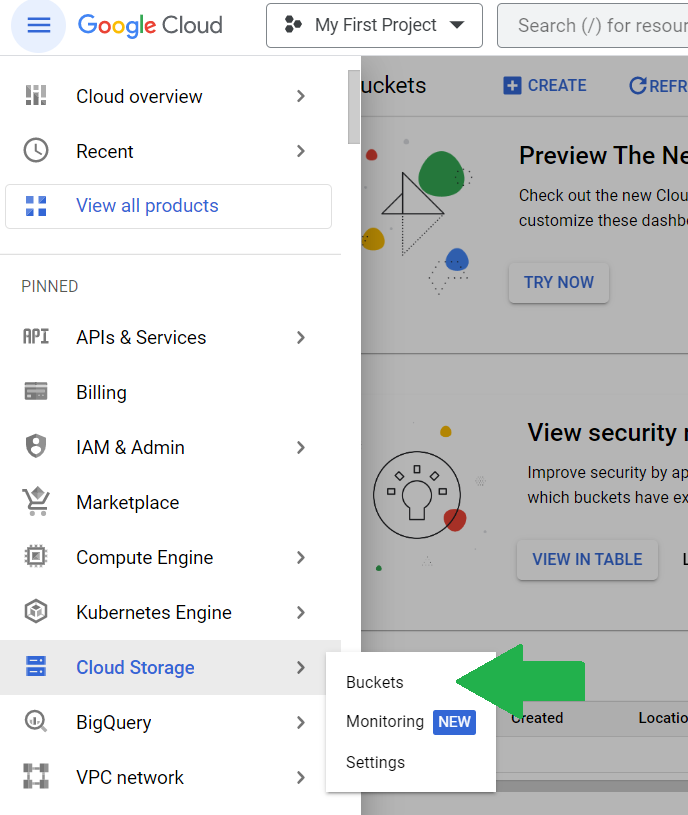Open Cloud overview menu item

(139, 97)
